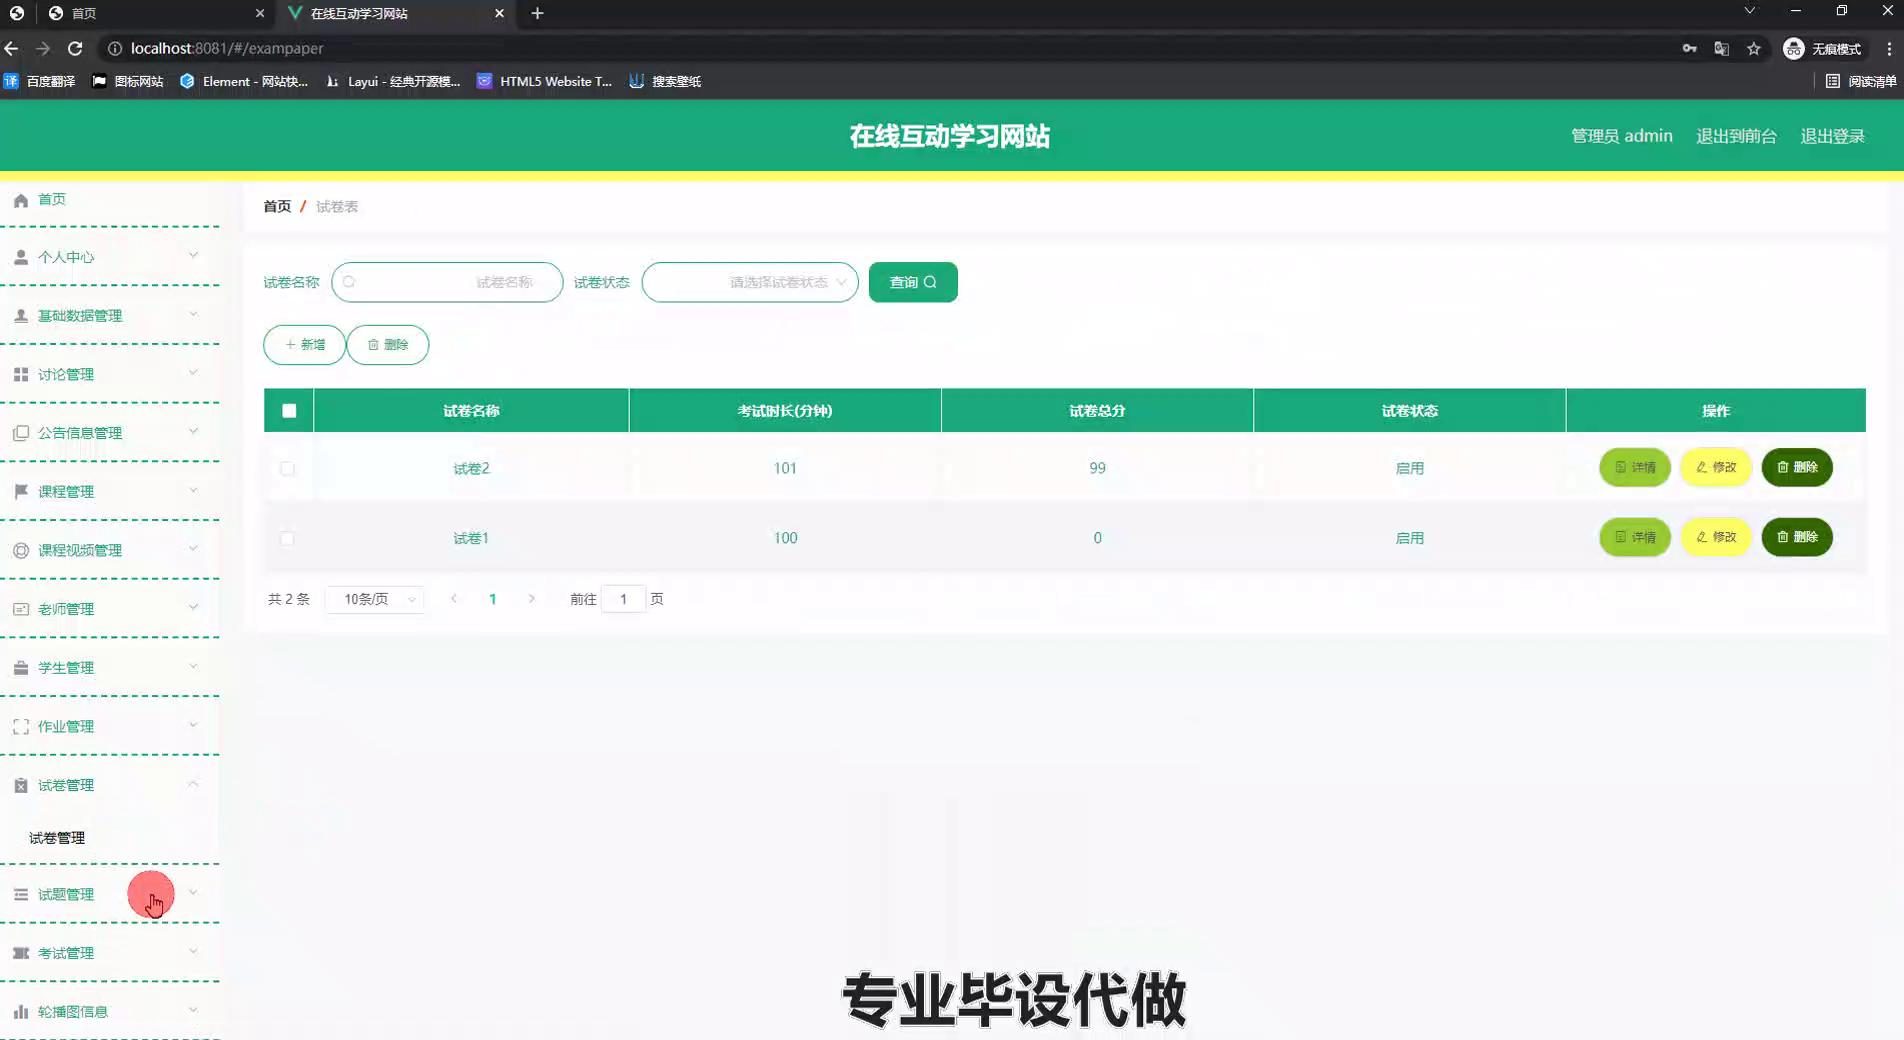Click the 修改 button for 试卷2
Image resolution: width=1904 pixels, height=1040 pixels.
click(x=1715, y=468)
